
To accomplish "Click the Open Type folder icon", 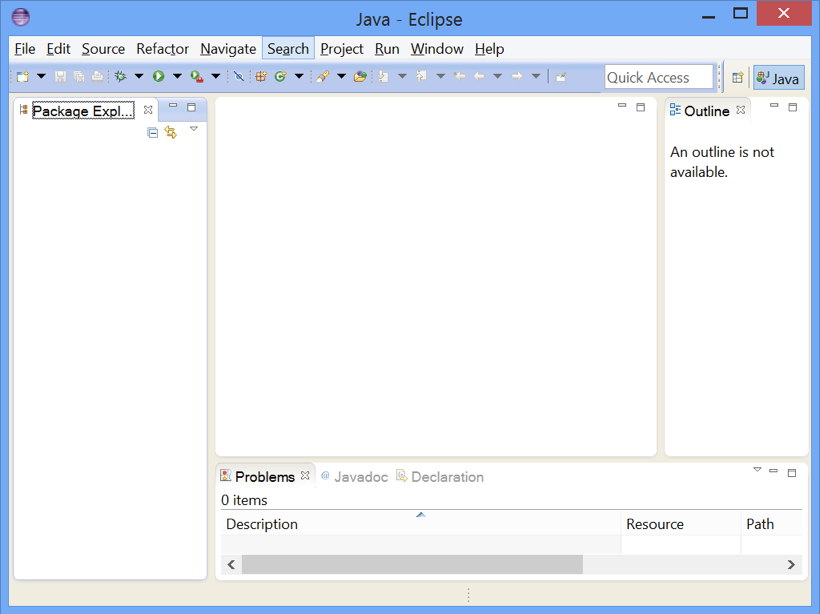I will (x=360, y=76).
